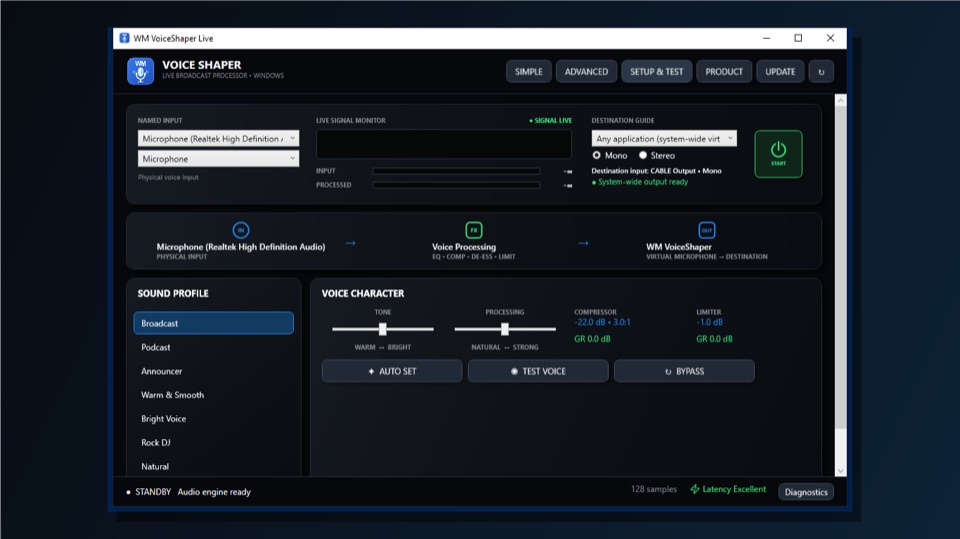Image resolution: width=960 pixels, height=539 pixels.
Task: Click the TONE warm-bright slider handle
Action: tap(383, 329)
